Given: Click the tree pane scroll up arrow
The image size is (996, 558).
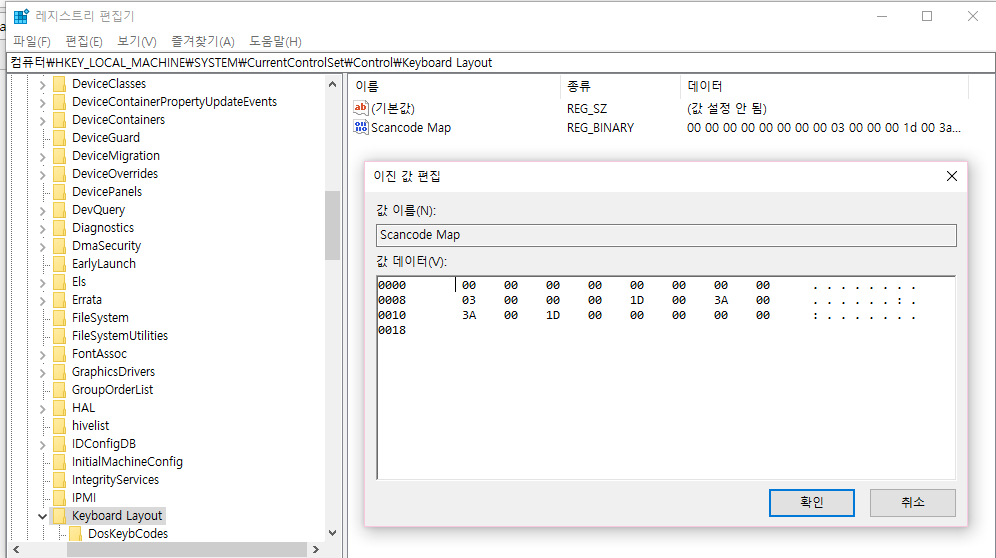Looking at the screenshot, I should click(x=332, y=84).
